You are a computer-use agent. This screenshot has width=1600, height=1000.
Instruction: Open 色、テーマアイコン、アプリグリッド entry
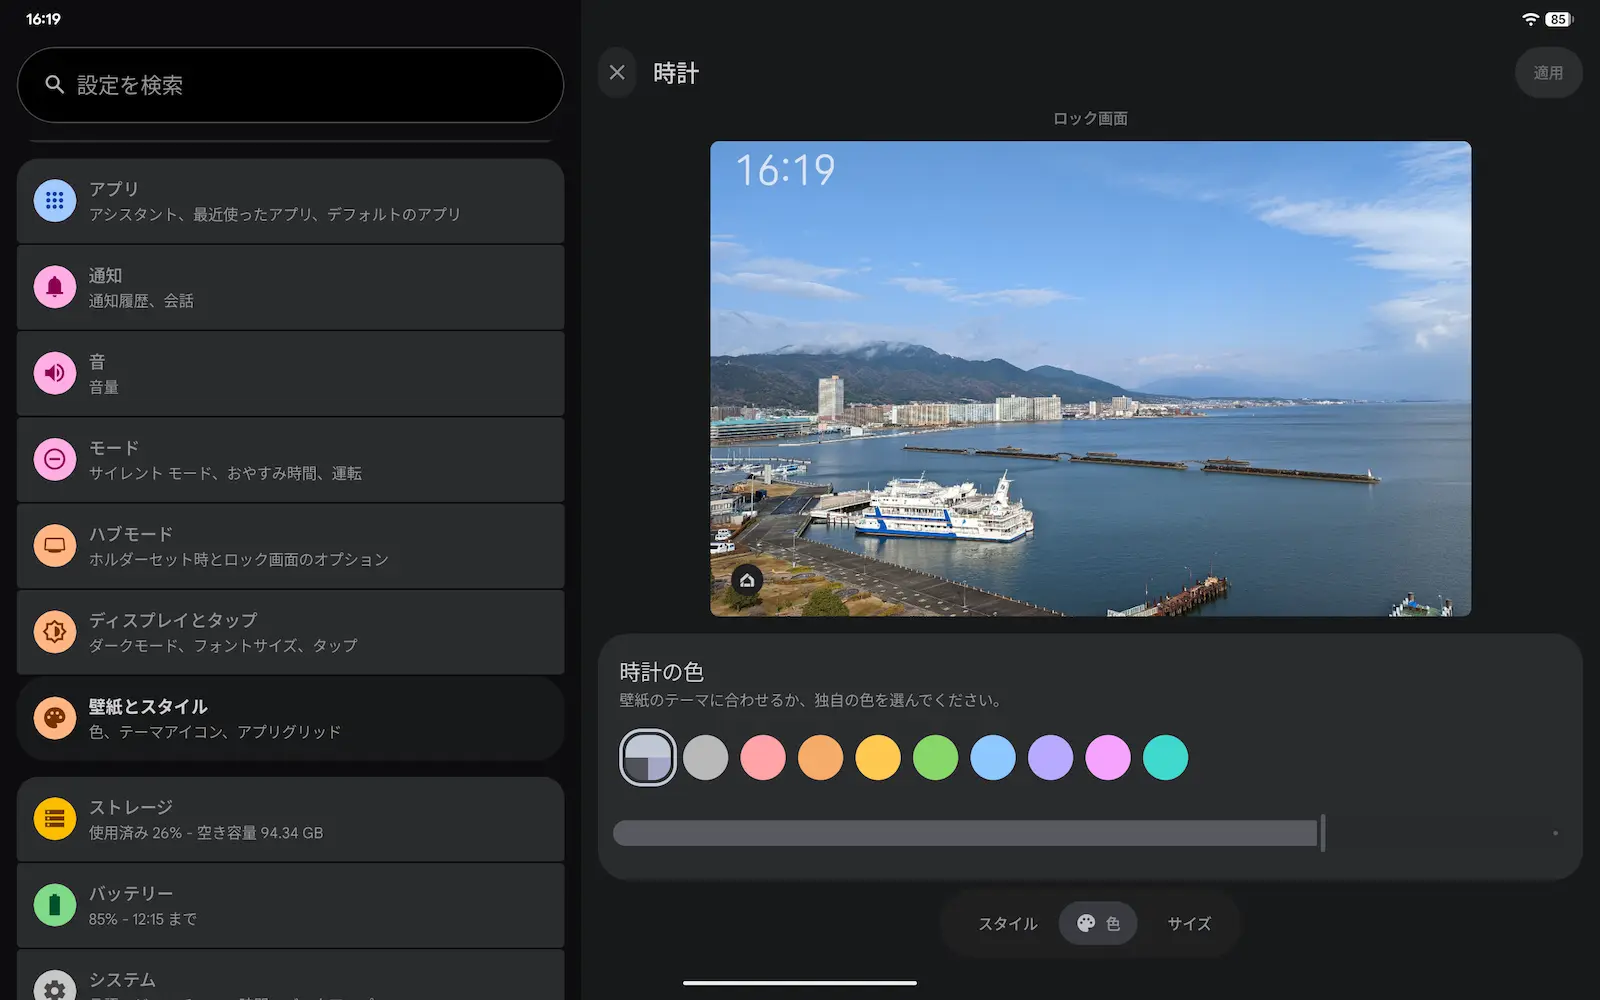[x=215, y=732]
